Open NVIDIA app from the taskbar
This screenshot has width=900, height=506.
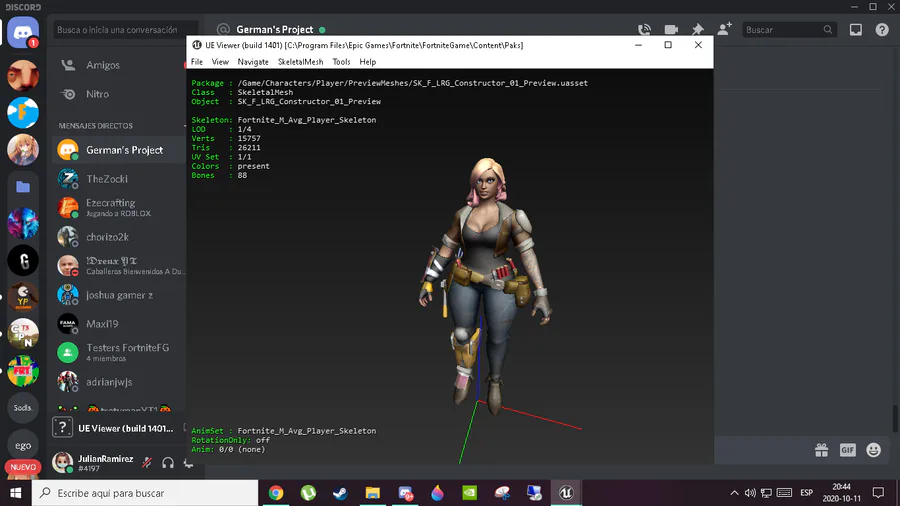point(470,493)
